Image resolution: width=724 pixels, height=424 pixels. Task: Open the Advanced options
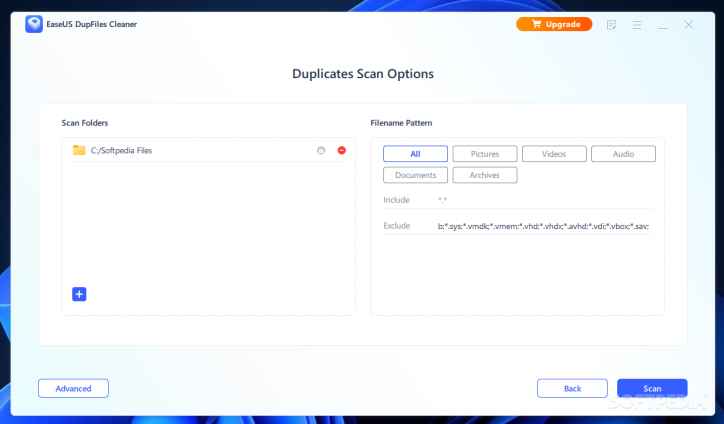pyautogui.click(x=73, y=388)
